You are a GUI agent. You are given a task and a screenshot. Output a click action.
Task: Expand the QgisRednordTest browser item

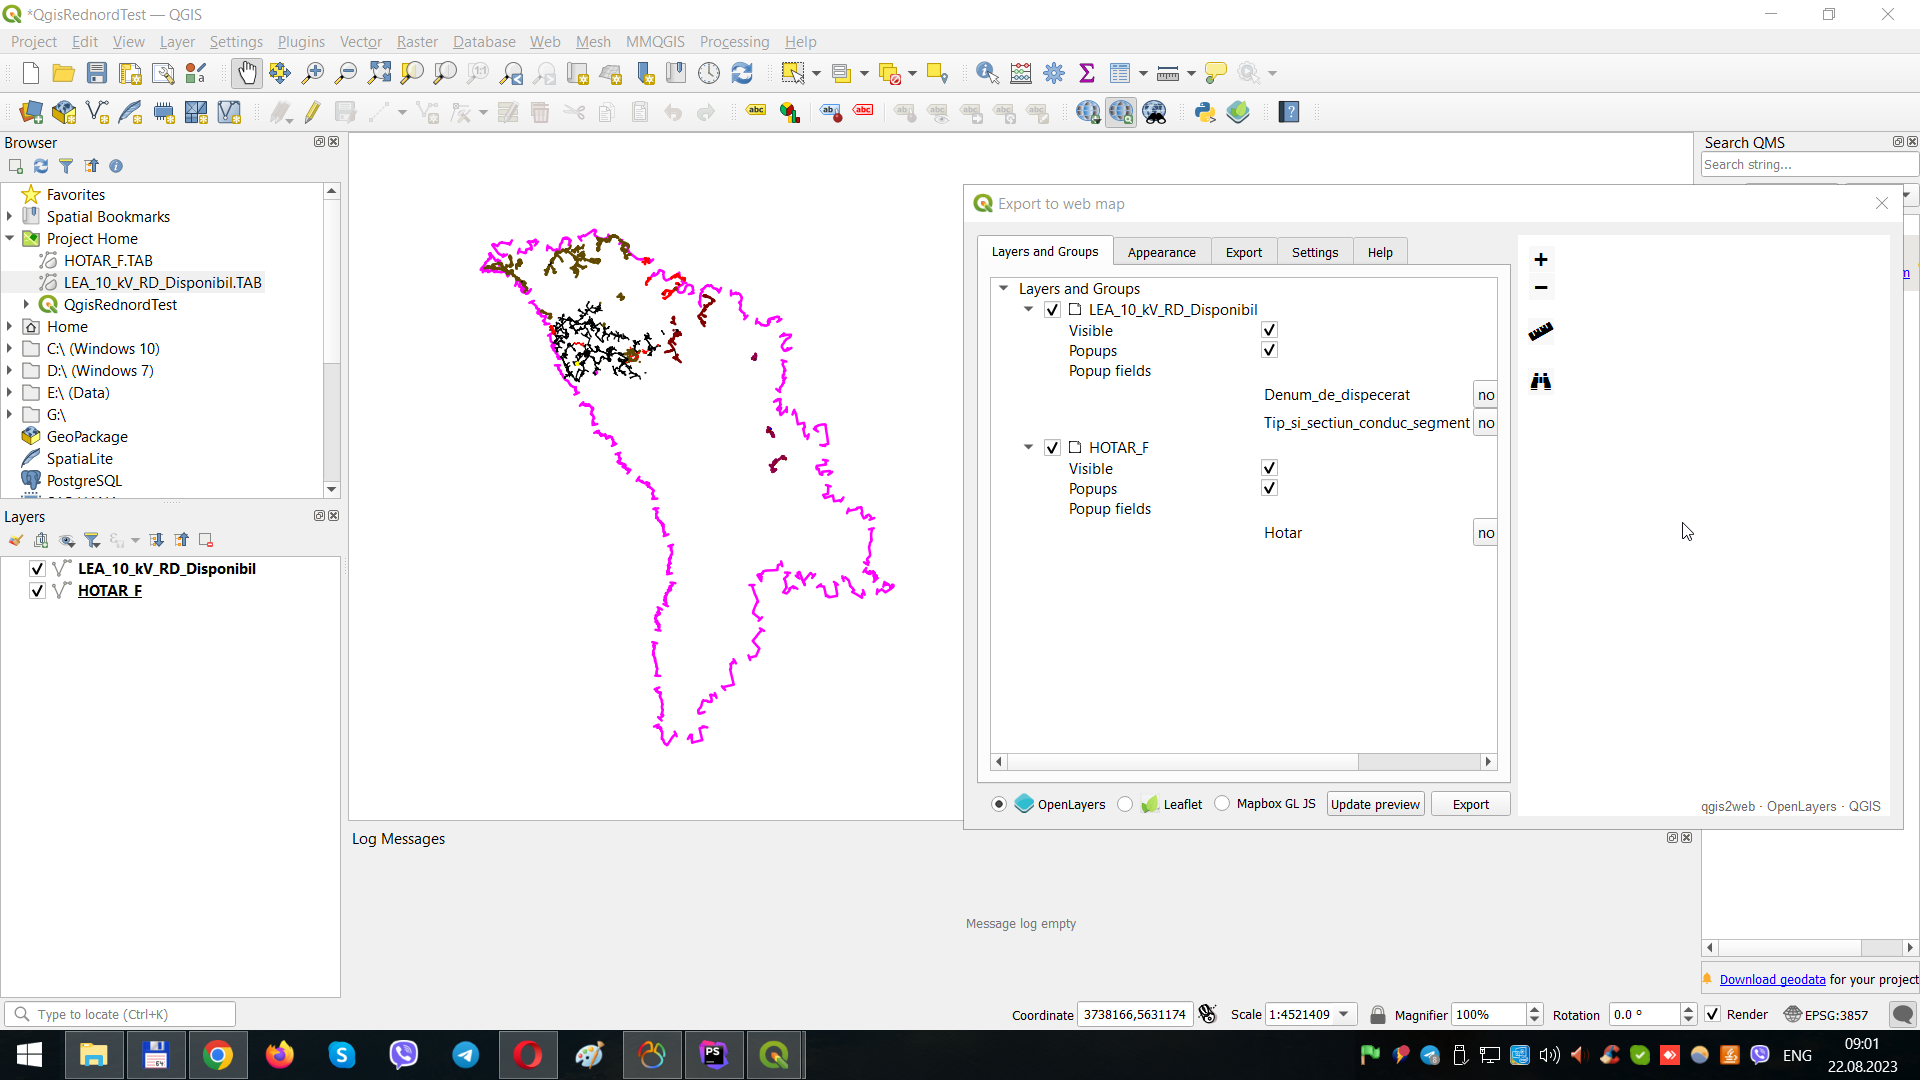(x=26, y=304)
